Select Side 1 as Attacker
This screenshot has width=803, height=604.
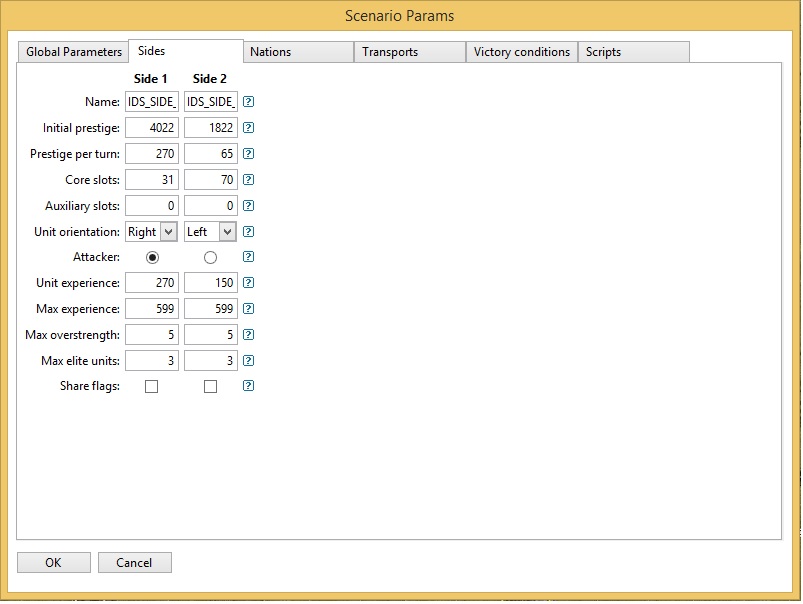coord(152,257)
